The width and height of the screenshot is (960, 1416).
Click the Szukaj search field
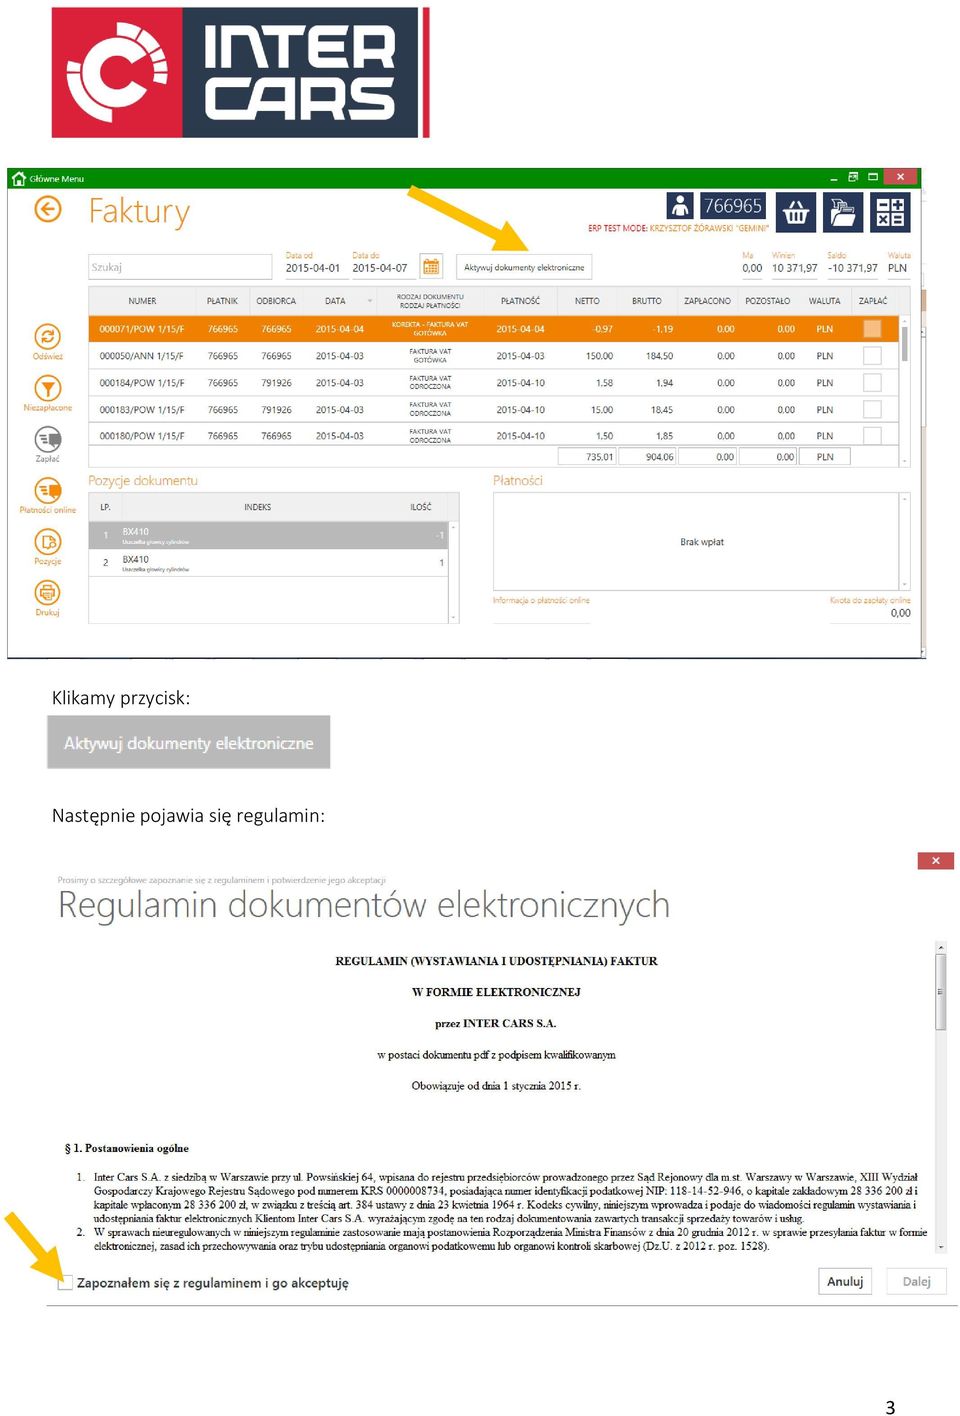coord(180,267)
